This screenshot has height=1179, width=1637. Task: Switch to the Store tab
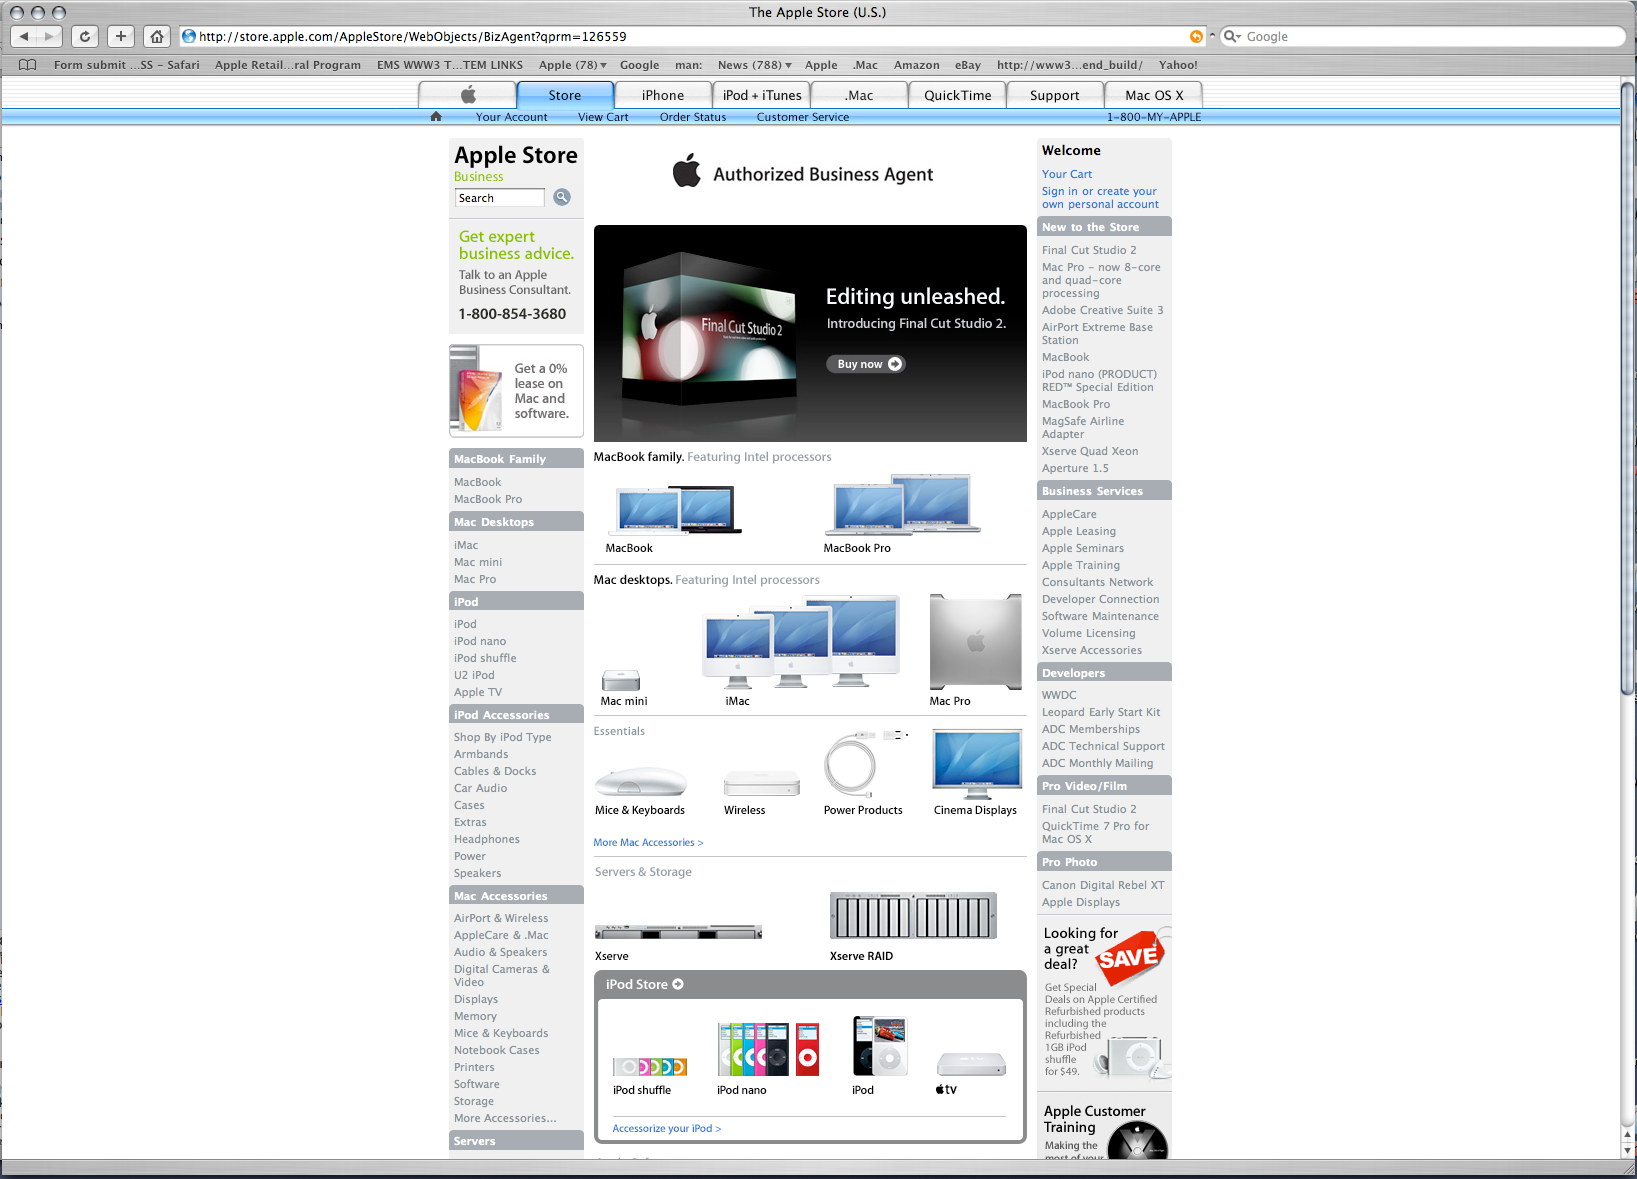pyautogui.click(x=564, y=95)
